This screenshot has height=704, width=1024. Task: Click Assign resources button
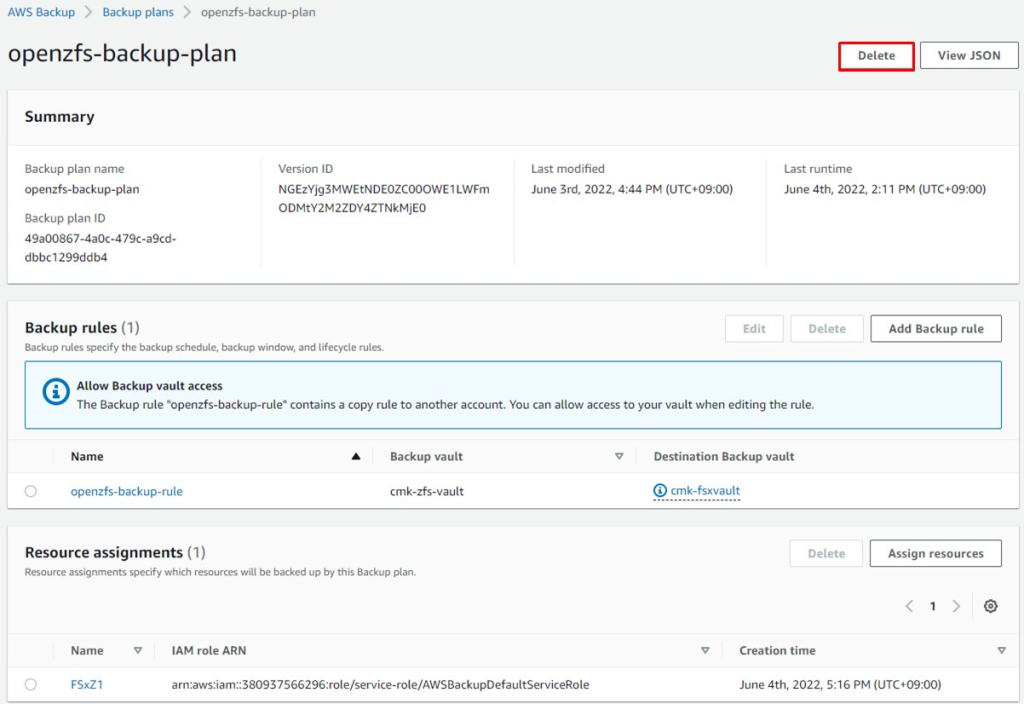935,553
